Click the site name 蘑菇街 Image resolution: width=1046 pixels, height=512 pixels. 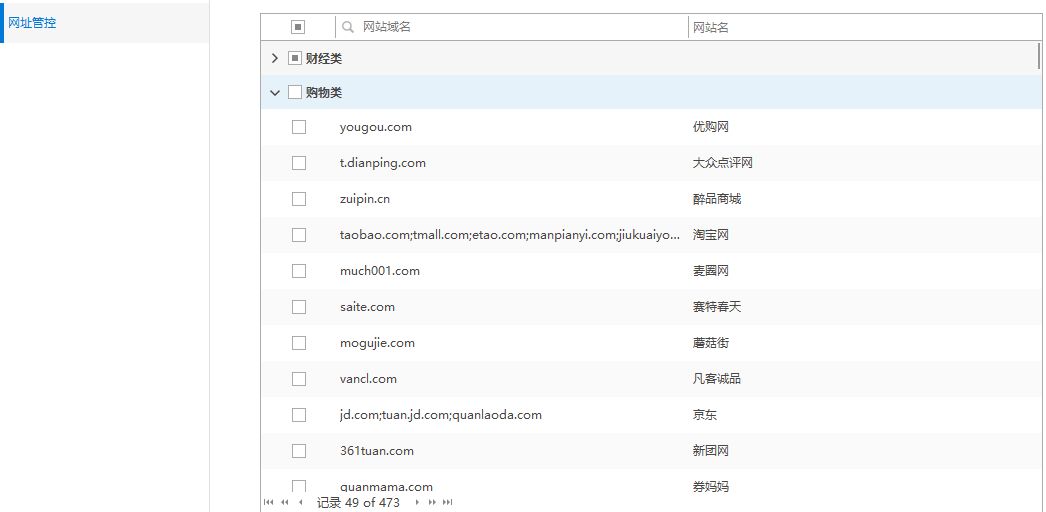point(710,343)
